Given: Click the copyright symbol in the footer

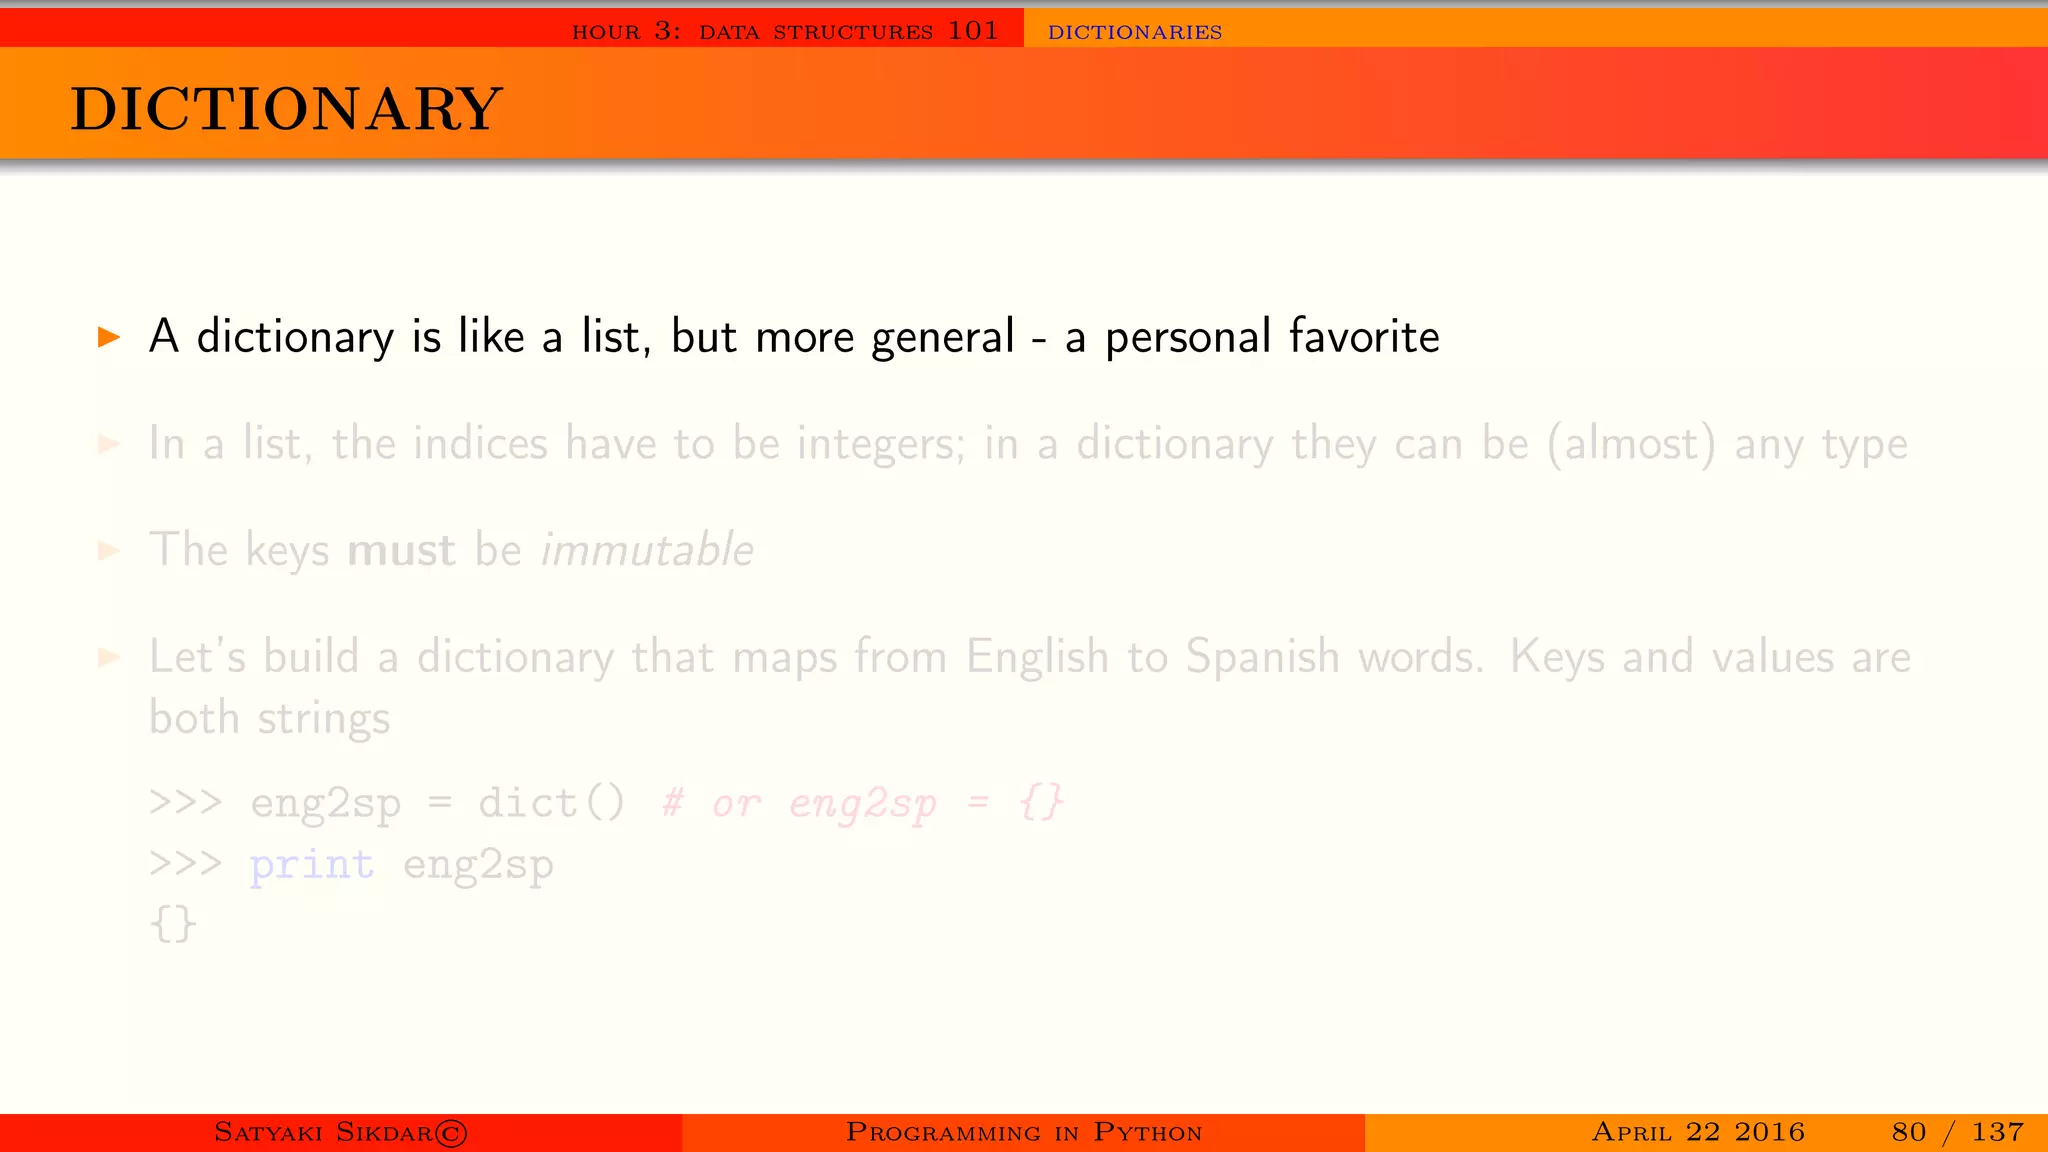Looking at the screenshot, I should pyautogui.click(x=451, y=1133).
